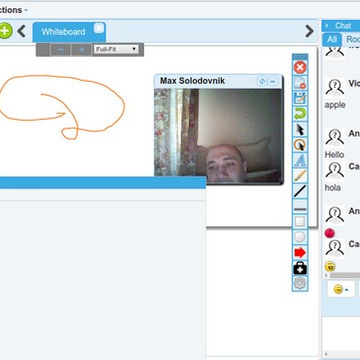Select the blue letter A text tool
Viewport: 360px width, 360px height.
click(x=300, y=160)
